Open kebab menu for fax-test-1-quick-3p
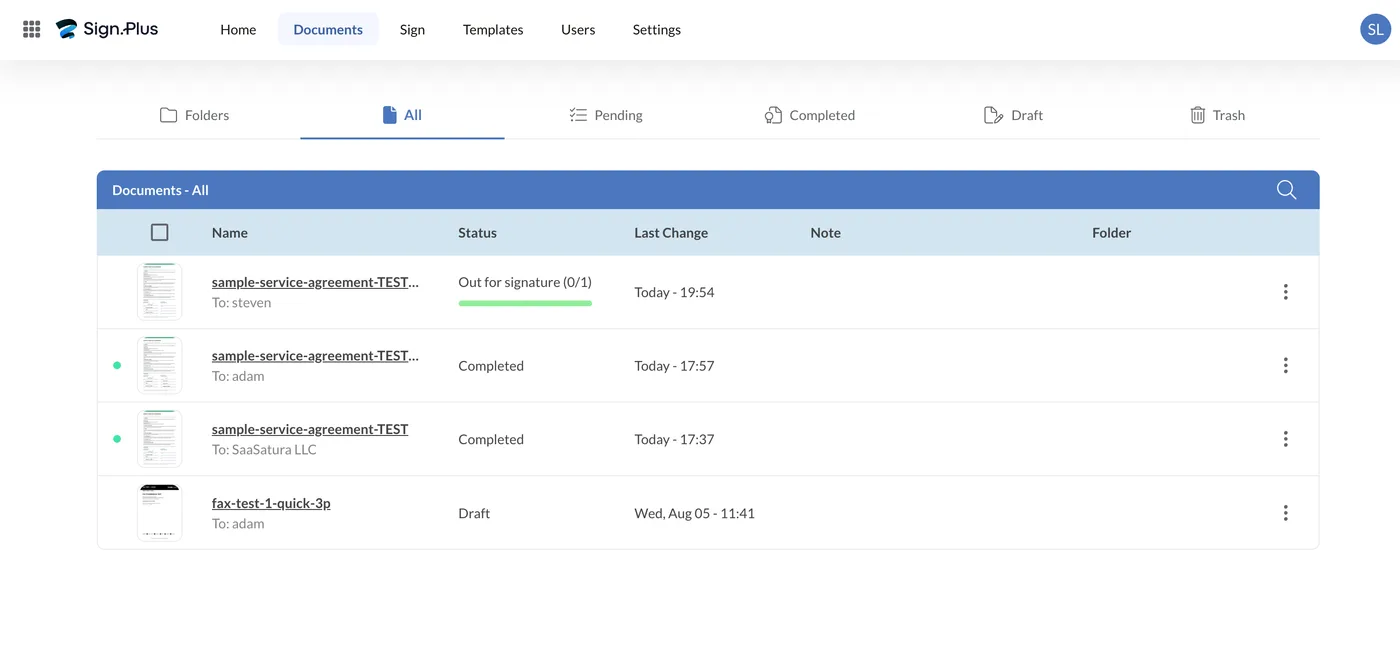The height and width of the screenshot is (662, 1400). pyautogui.click(x=1285, y=513)
